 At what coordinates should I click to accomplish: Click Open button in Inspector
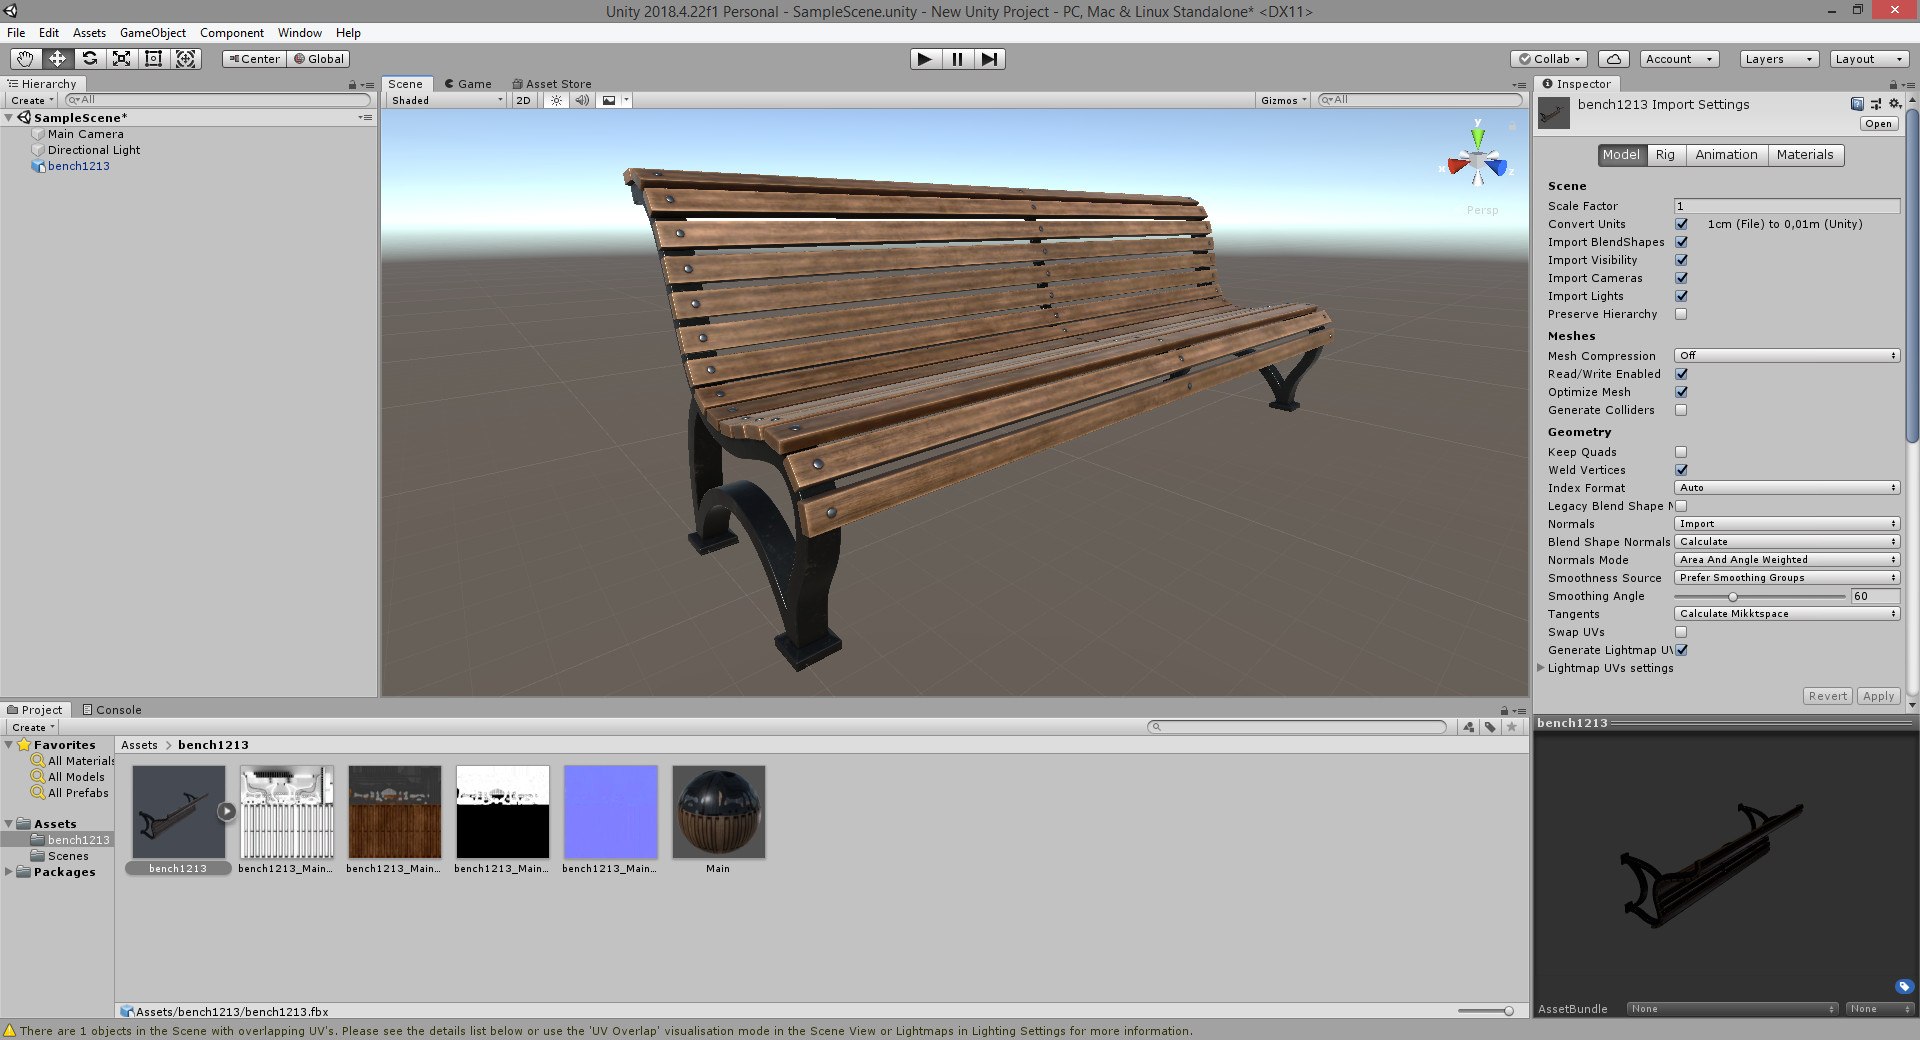click(x=1878, y=124)
